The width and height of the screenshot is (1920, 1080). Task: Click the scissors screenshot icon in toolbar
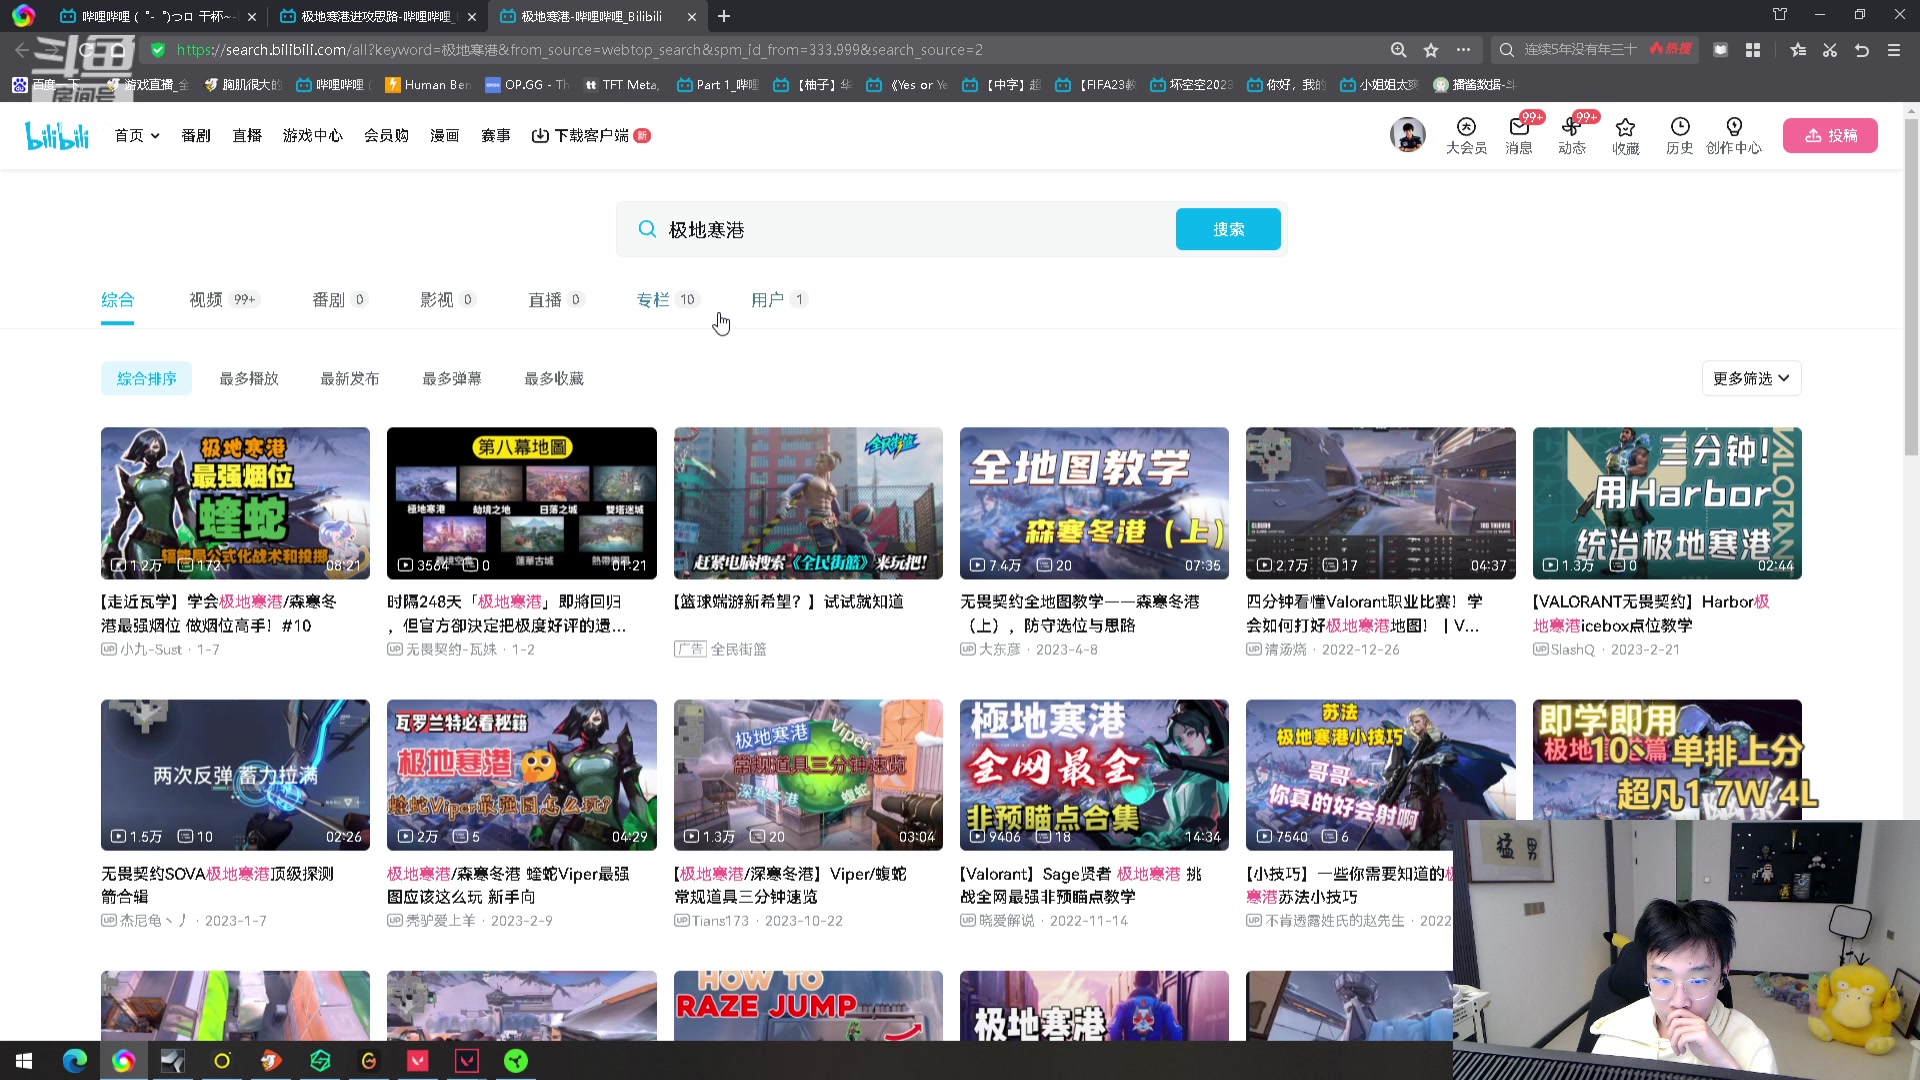tap(1830, 50)
